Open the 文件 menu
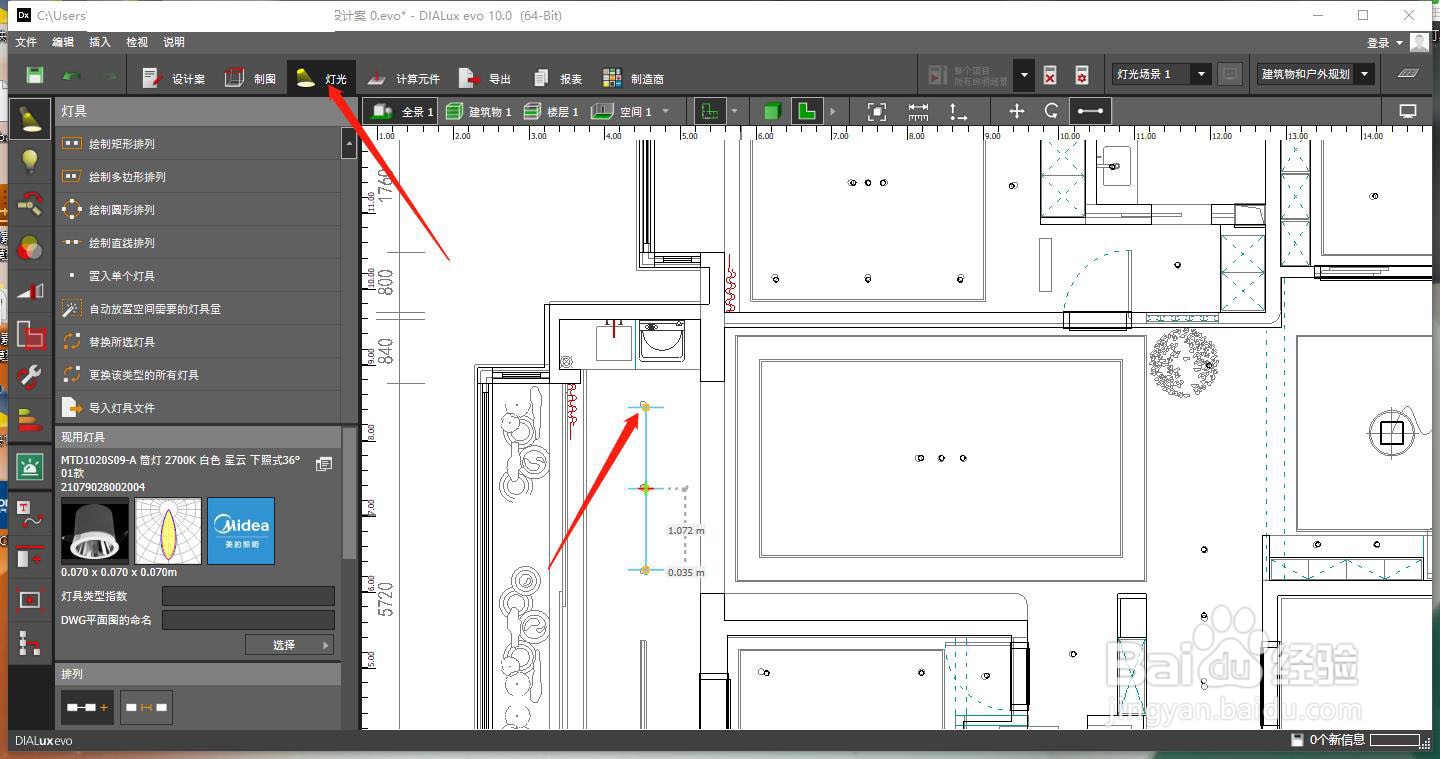 (x=26, y=42)
